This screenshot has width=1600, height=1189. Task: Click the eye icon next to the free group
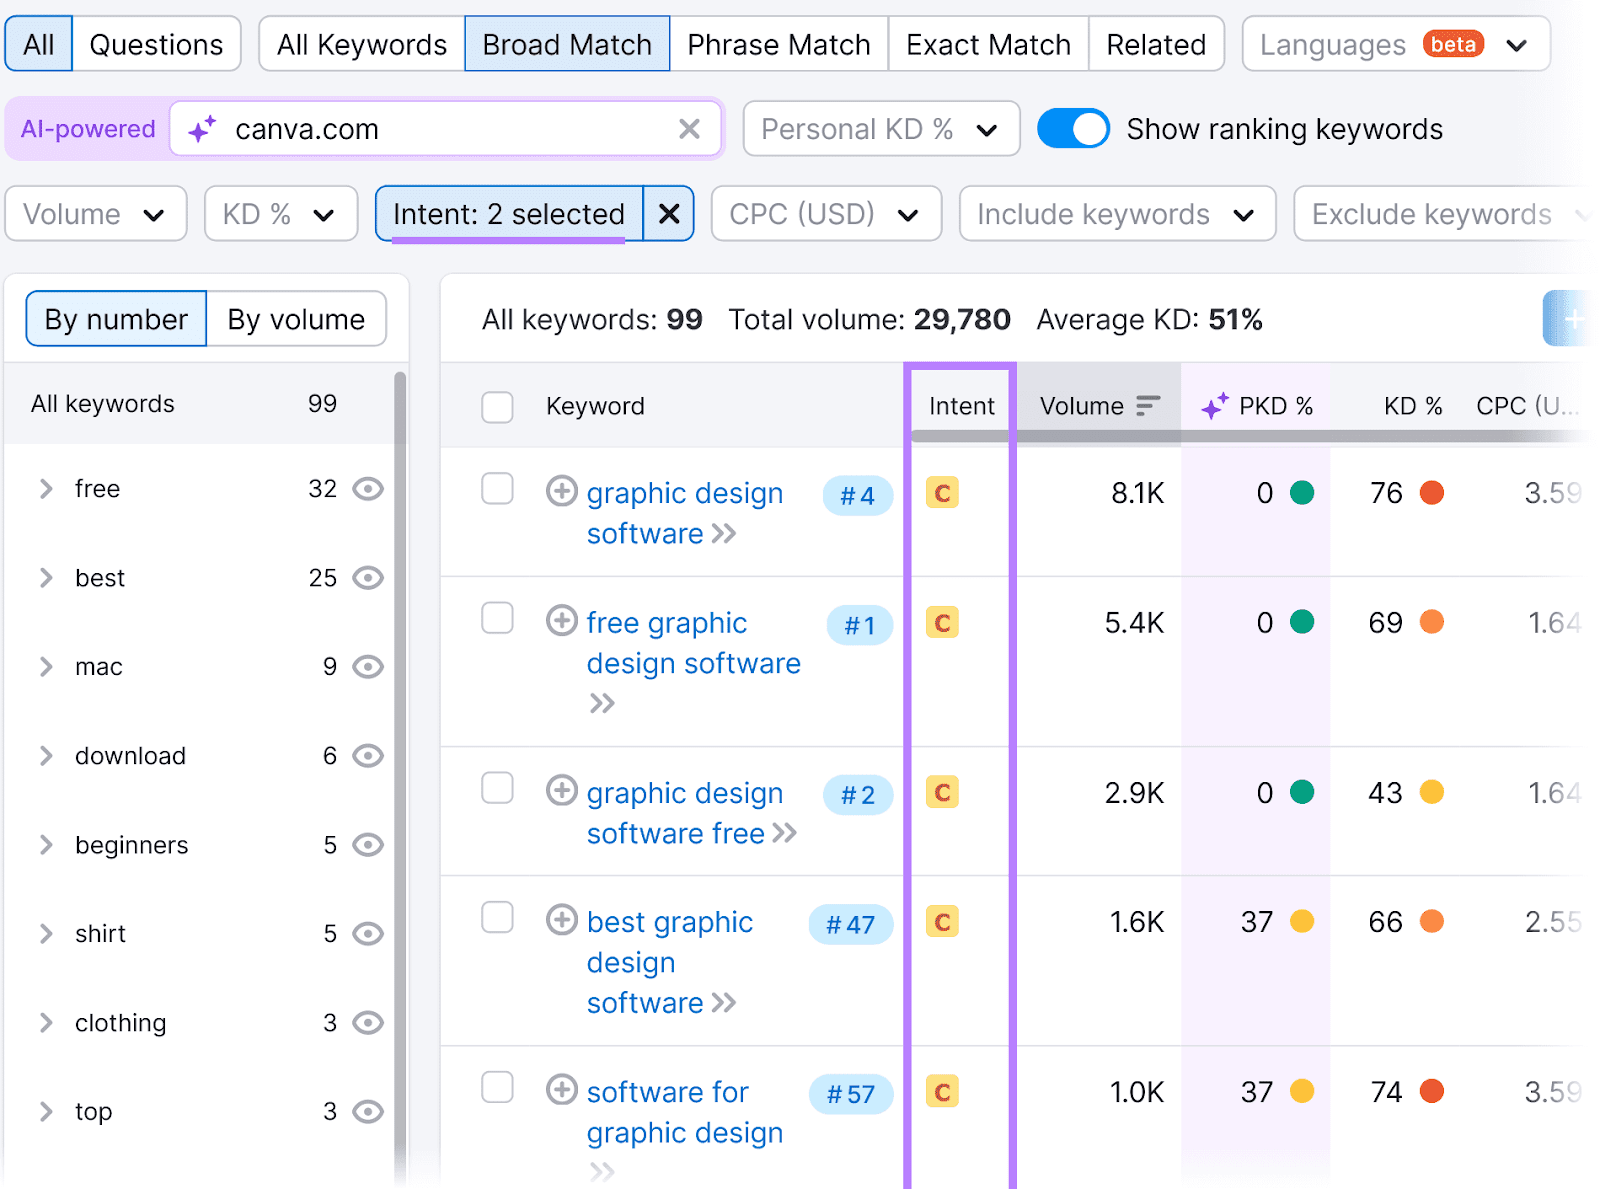point(368,489)
